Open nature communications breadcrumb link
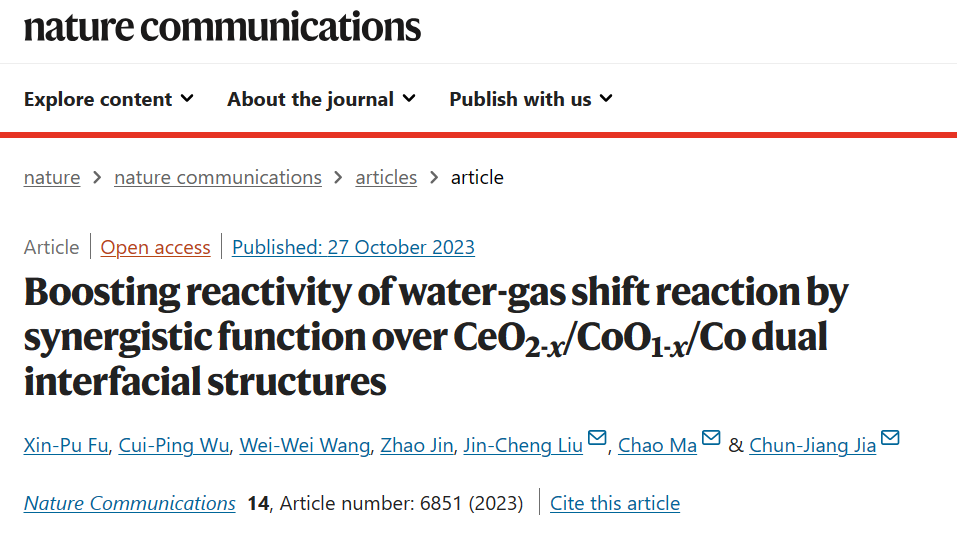 pyautogui.click(x=218, y=178)
